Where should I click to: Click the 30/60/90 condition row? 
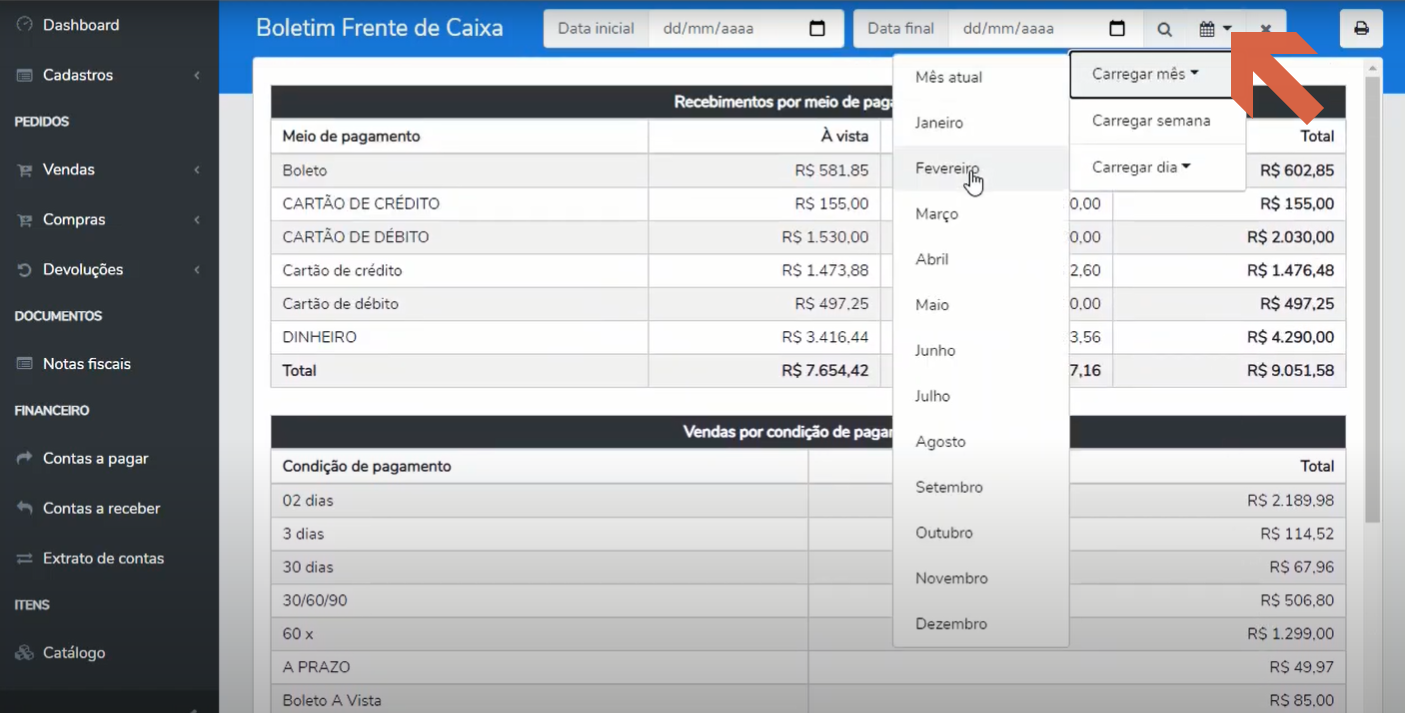click(808, 601)
